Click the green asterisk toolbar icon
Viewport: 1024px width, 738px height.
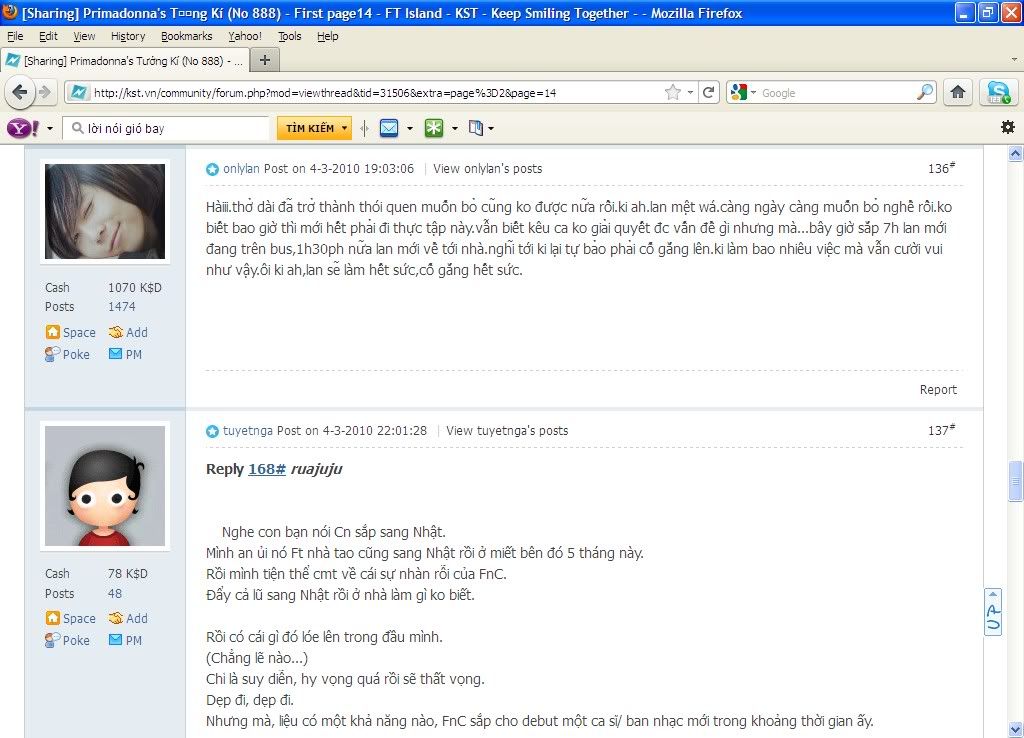coord(434,128)
